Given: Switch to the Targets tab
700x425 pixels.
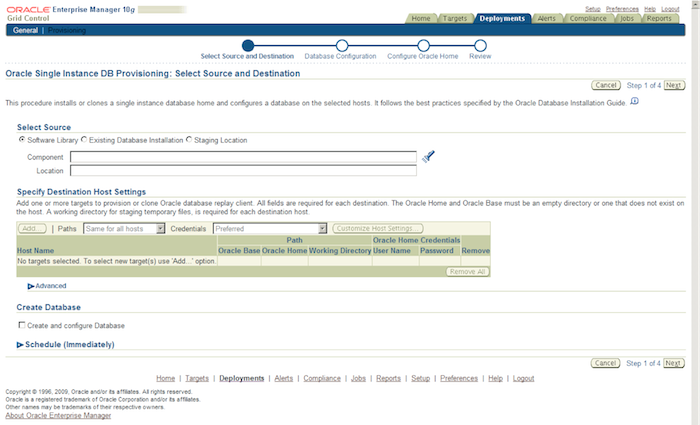Looking at the screenshot, I should [x=454, y=18].
